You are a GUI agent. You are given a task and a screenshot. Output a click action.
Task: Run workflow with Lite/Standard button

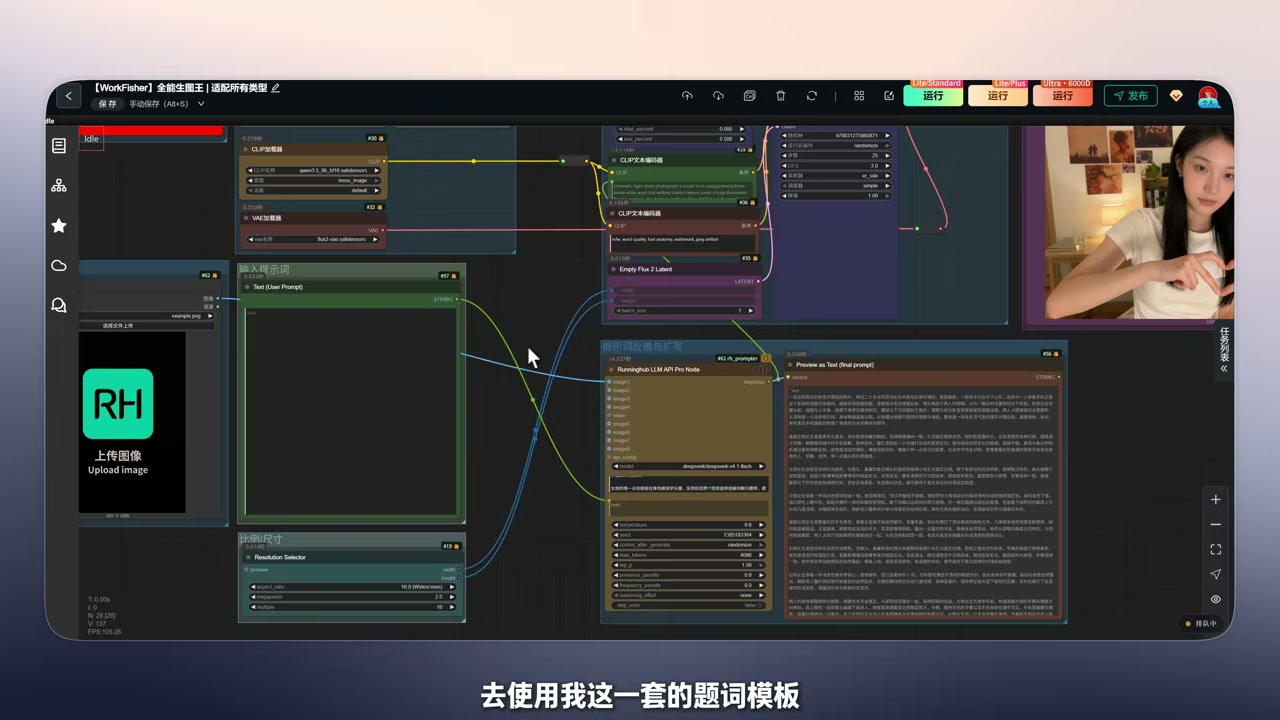[933, 96]
